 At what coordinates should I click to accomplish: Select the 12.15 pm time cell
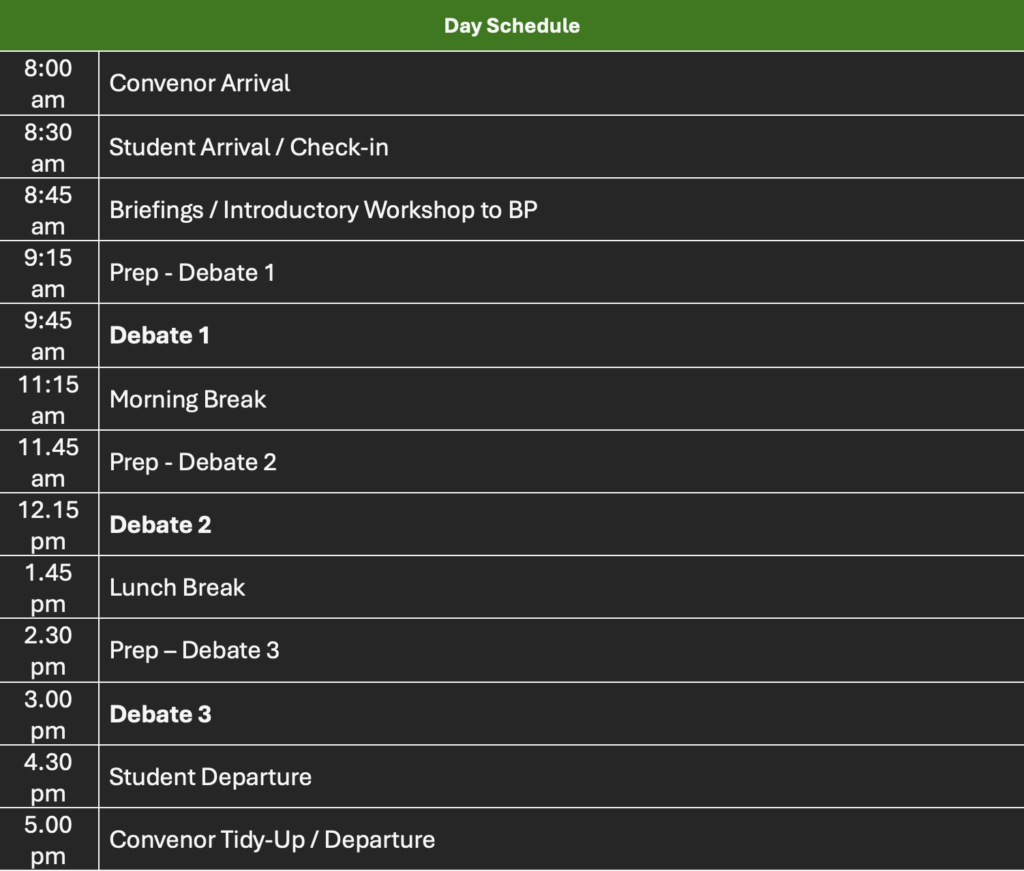(x=48, y=525)
